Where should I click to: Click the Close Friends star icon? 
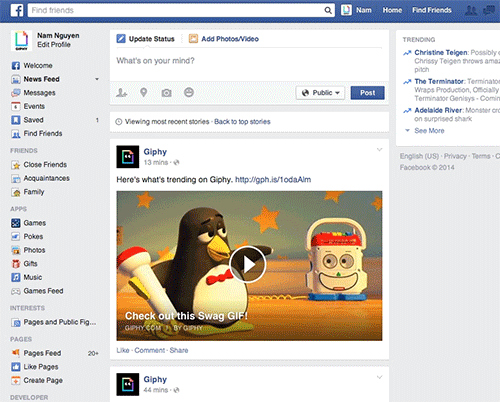coord(16,165)
